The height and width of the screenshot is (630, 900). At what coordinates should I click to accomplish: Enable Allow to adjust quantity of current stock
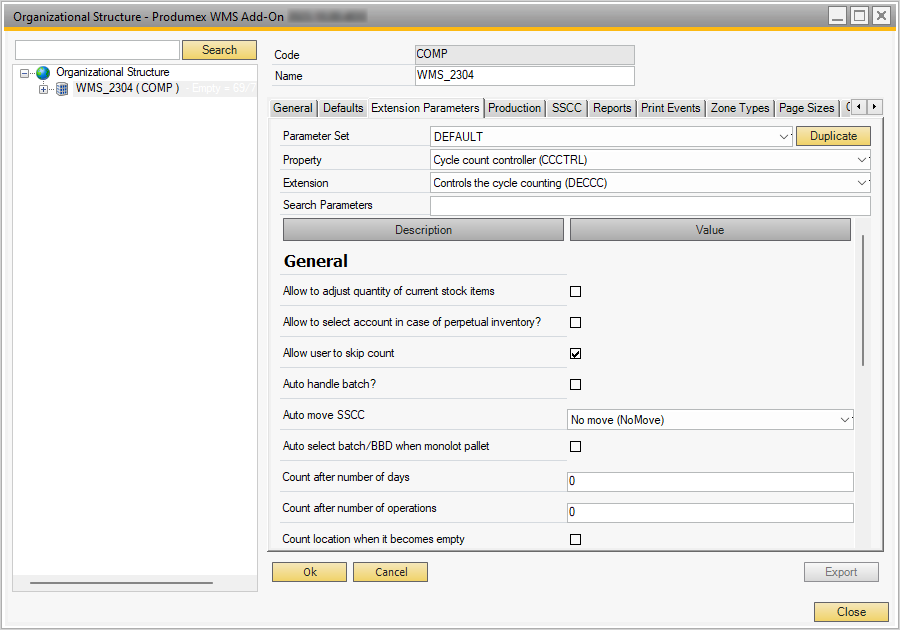point(575,292)
